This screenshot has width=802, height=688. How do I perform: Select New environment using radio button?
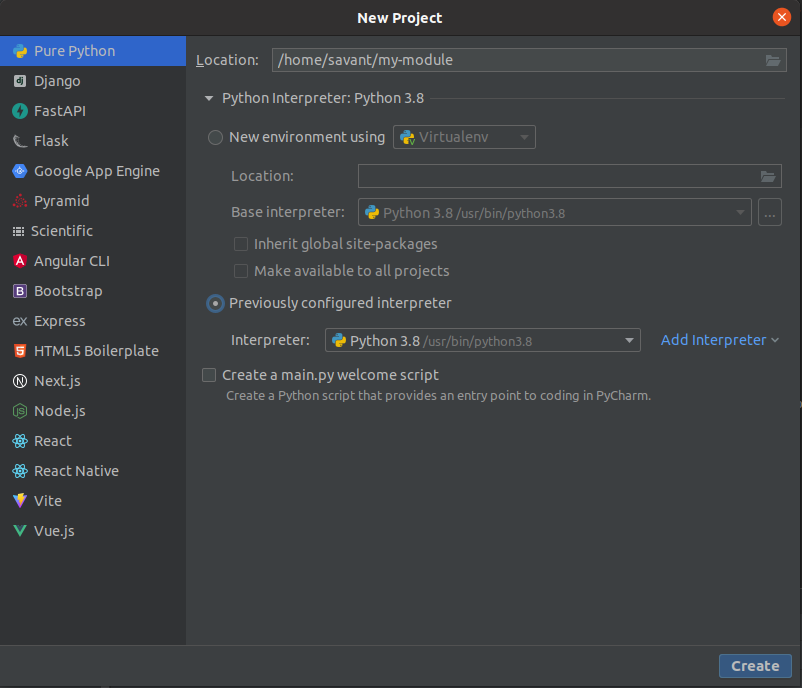coord(215,138)
